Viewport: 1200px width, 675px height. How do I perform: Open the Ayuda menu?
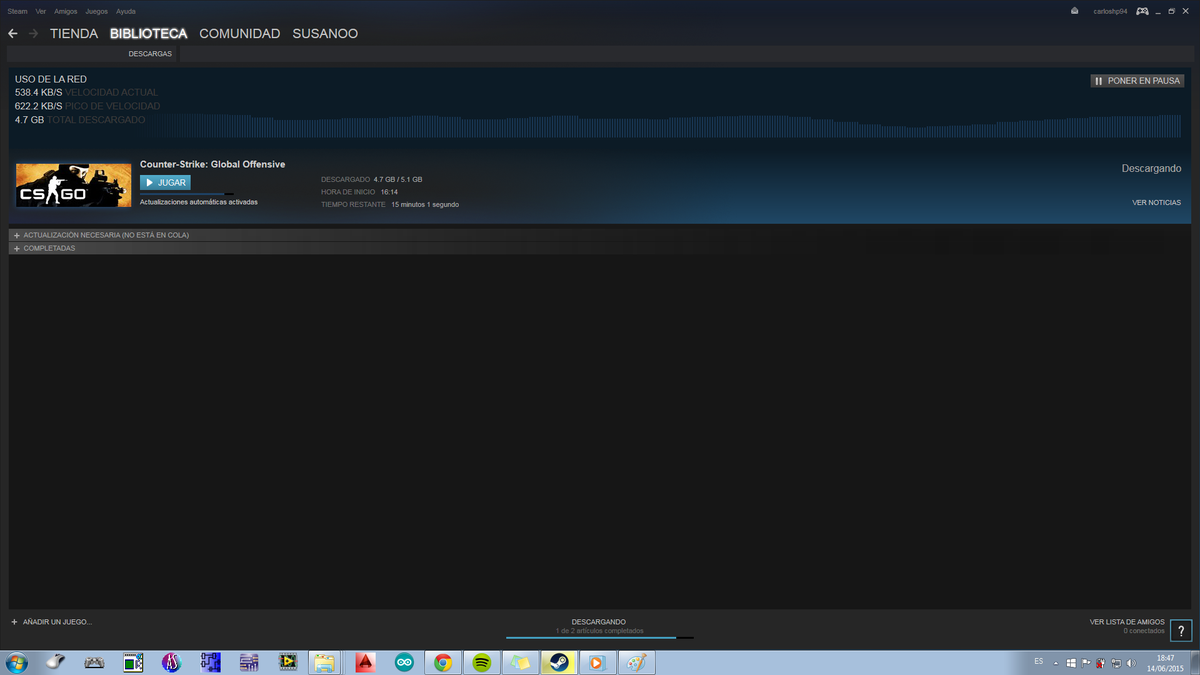tap(125, 11)
